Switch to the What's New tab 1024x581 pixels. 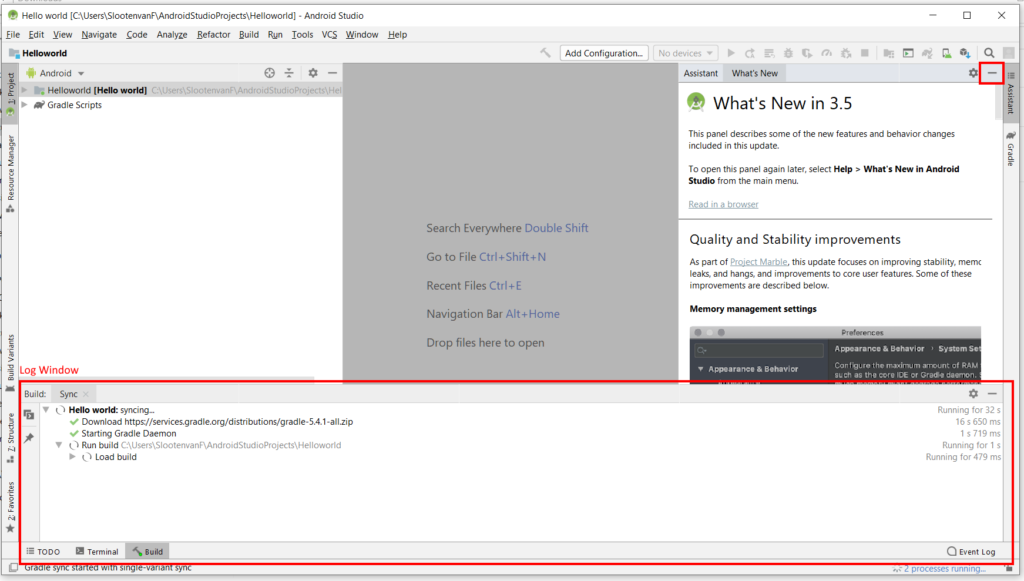coord(754,73)
